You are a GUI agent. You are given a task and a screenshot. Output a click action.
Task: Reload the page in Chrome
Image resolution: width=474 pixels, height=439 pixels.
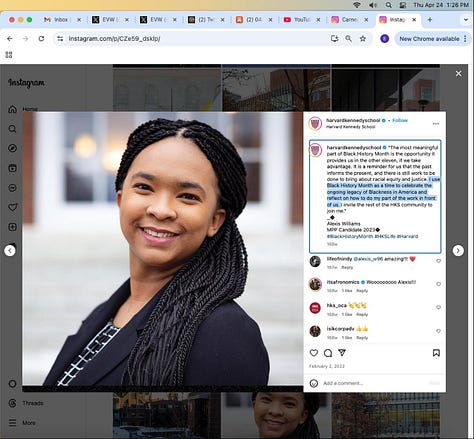click(41, 39)
